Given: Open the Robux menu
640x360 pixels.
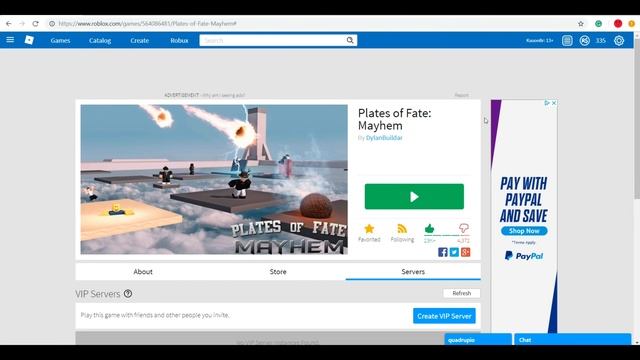Looking at the screenshot, I should pyautogui.click(x=179, y=40).
